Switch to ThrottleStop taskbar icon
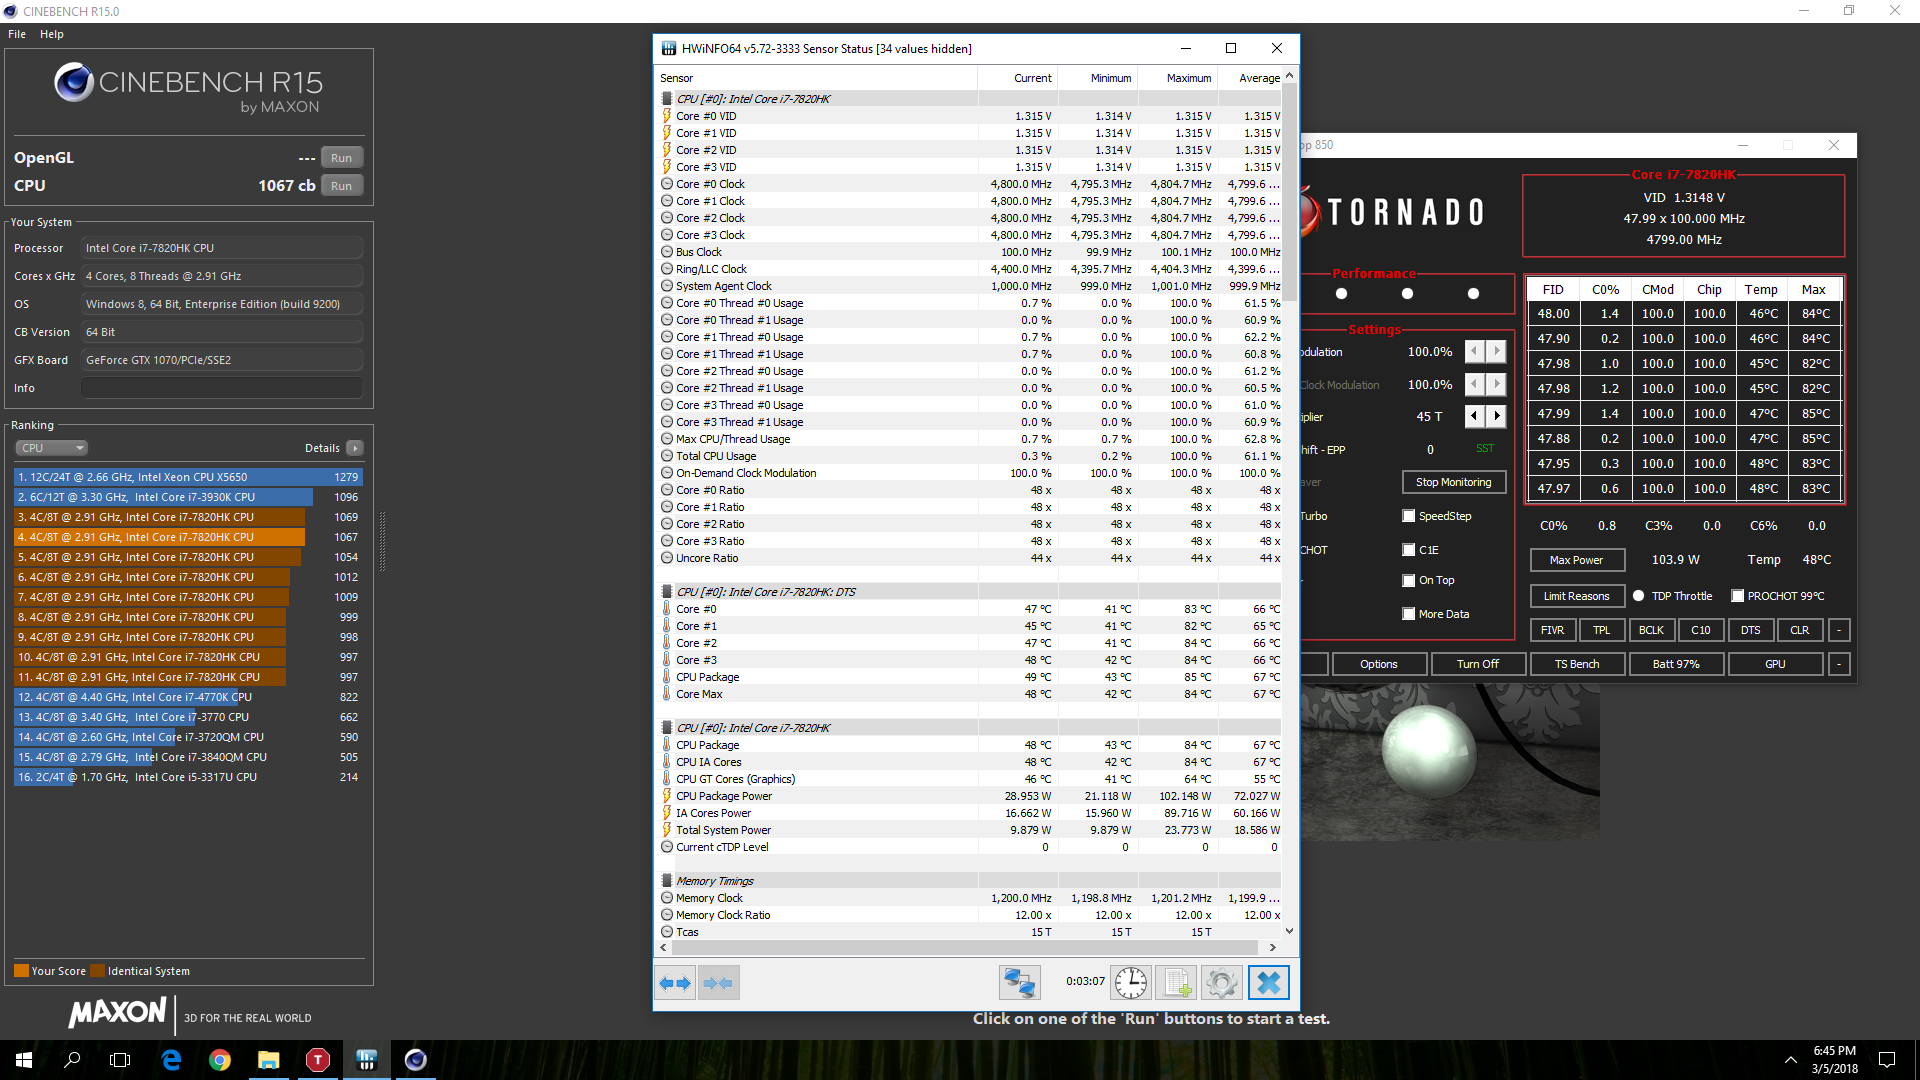1920x1080 pixels. [x=318, y=1060]
